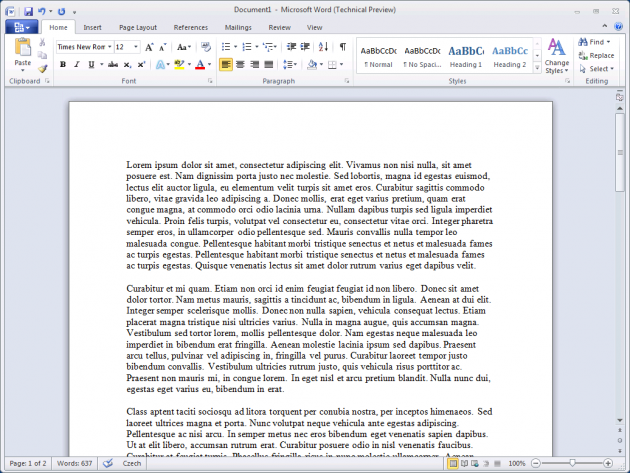Viewport: 630px width, 473px height.
Task: Open the font size dropdown
Action: 136,47
